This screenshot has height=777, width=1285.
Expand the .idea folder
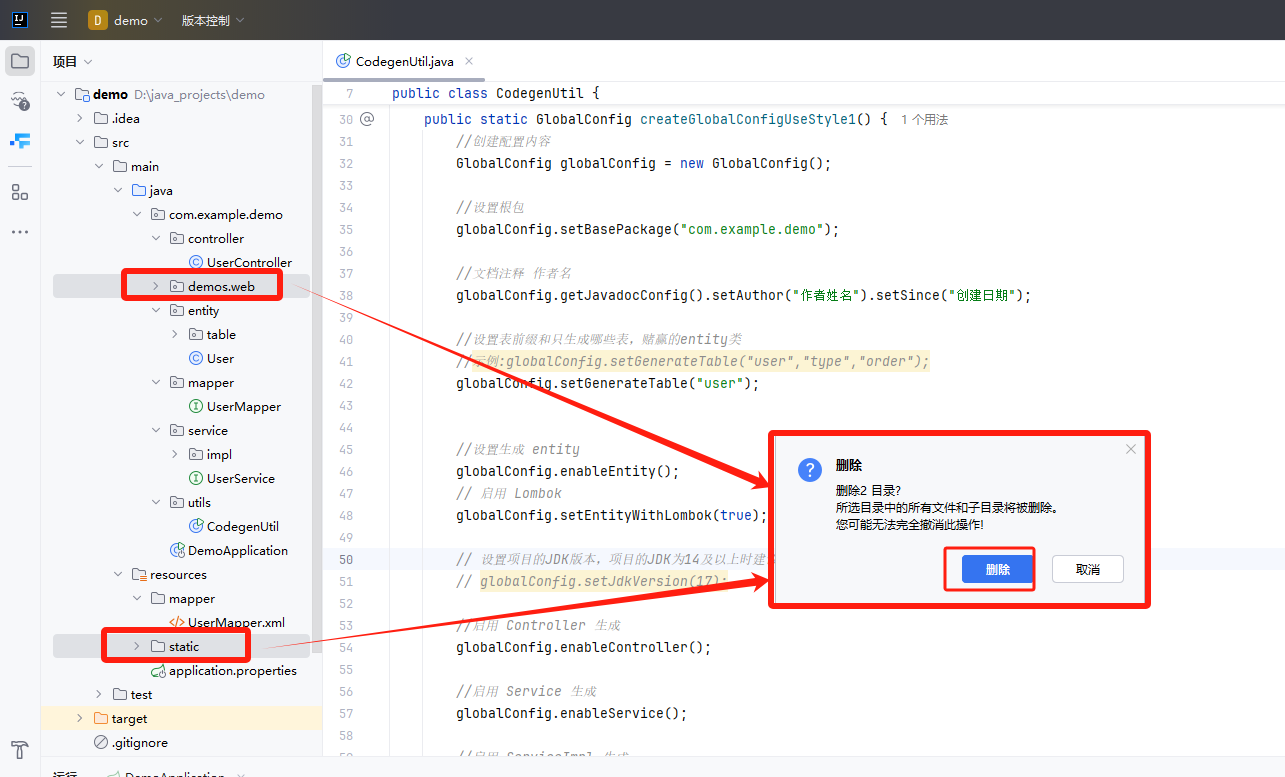coord(80,118)
